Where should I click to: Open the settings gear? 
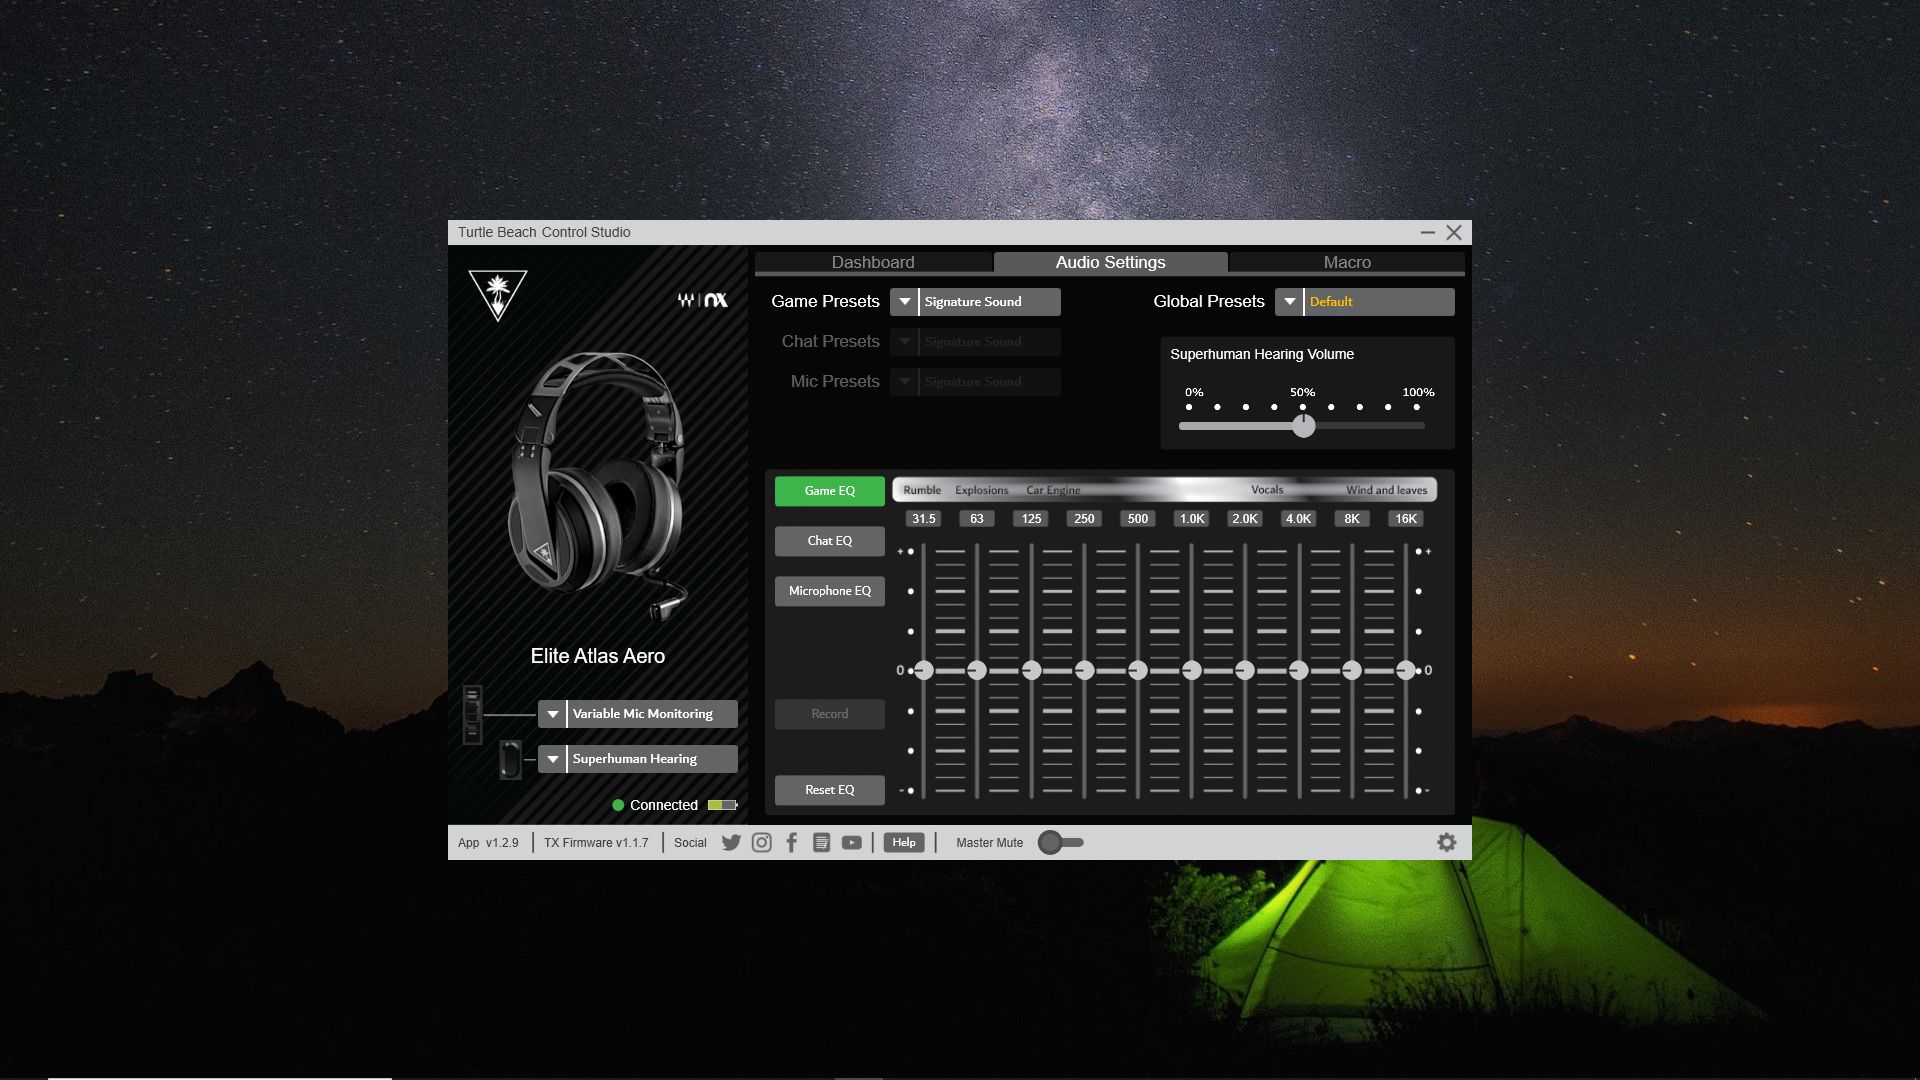[x=1447, y=842]
